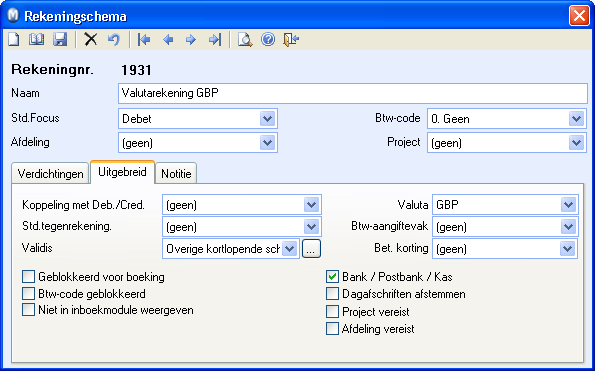Expand the Btw-aangiftevak dropdown
595x371 pixels.
pyautogui.click(x=568, y=227)
